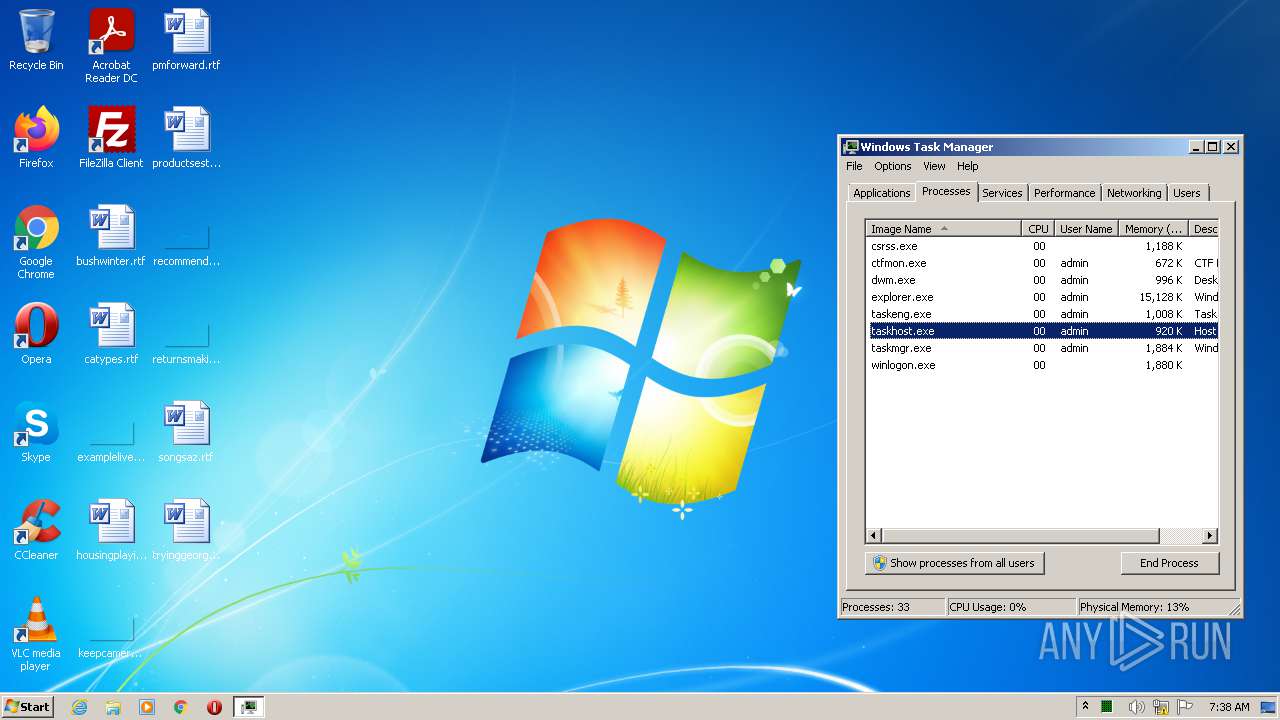Select the ctfmon.exe process row
1280x720 pixels.
pyautogui.click(x=1042, y=263)
